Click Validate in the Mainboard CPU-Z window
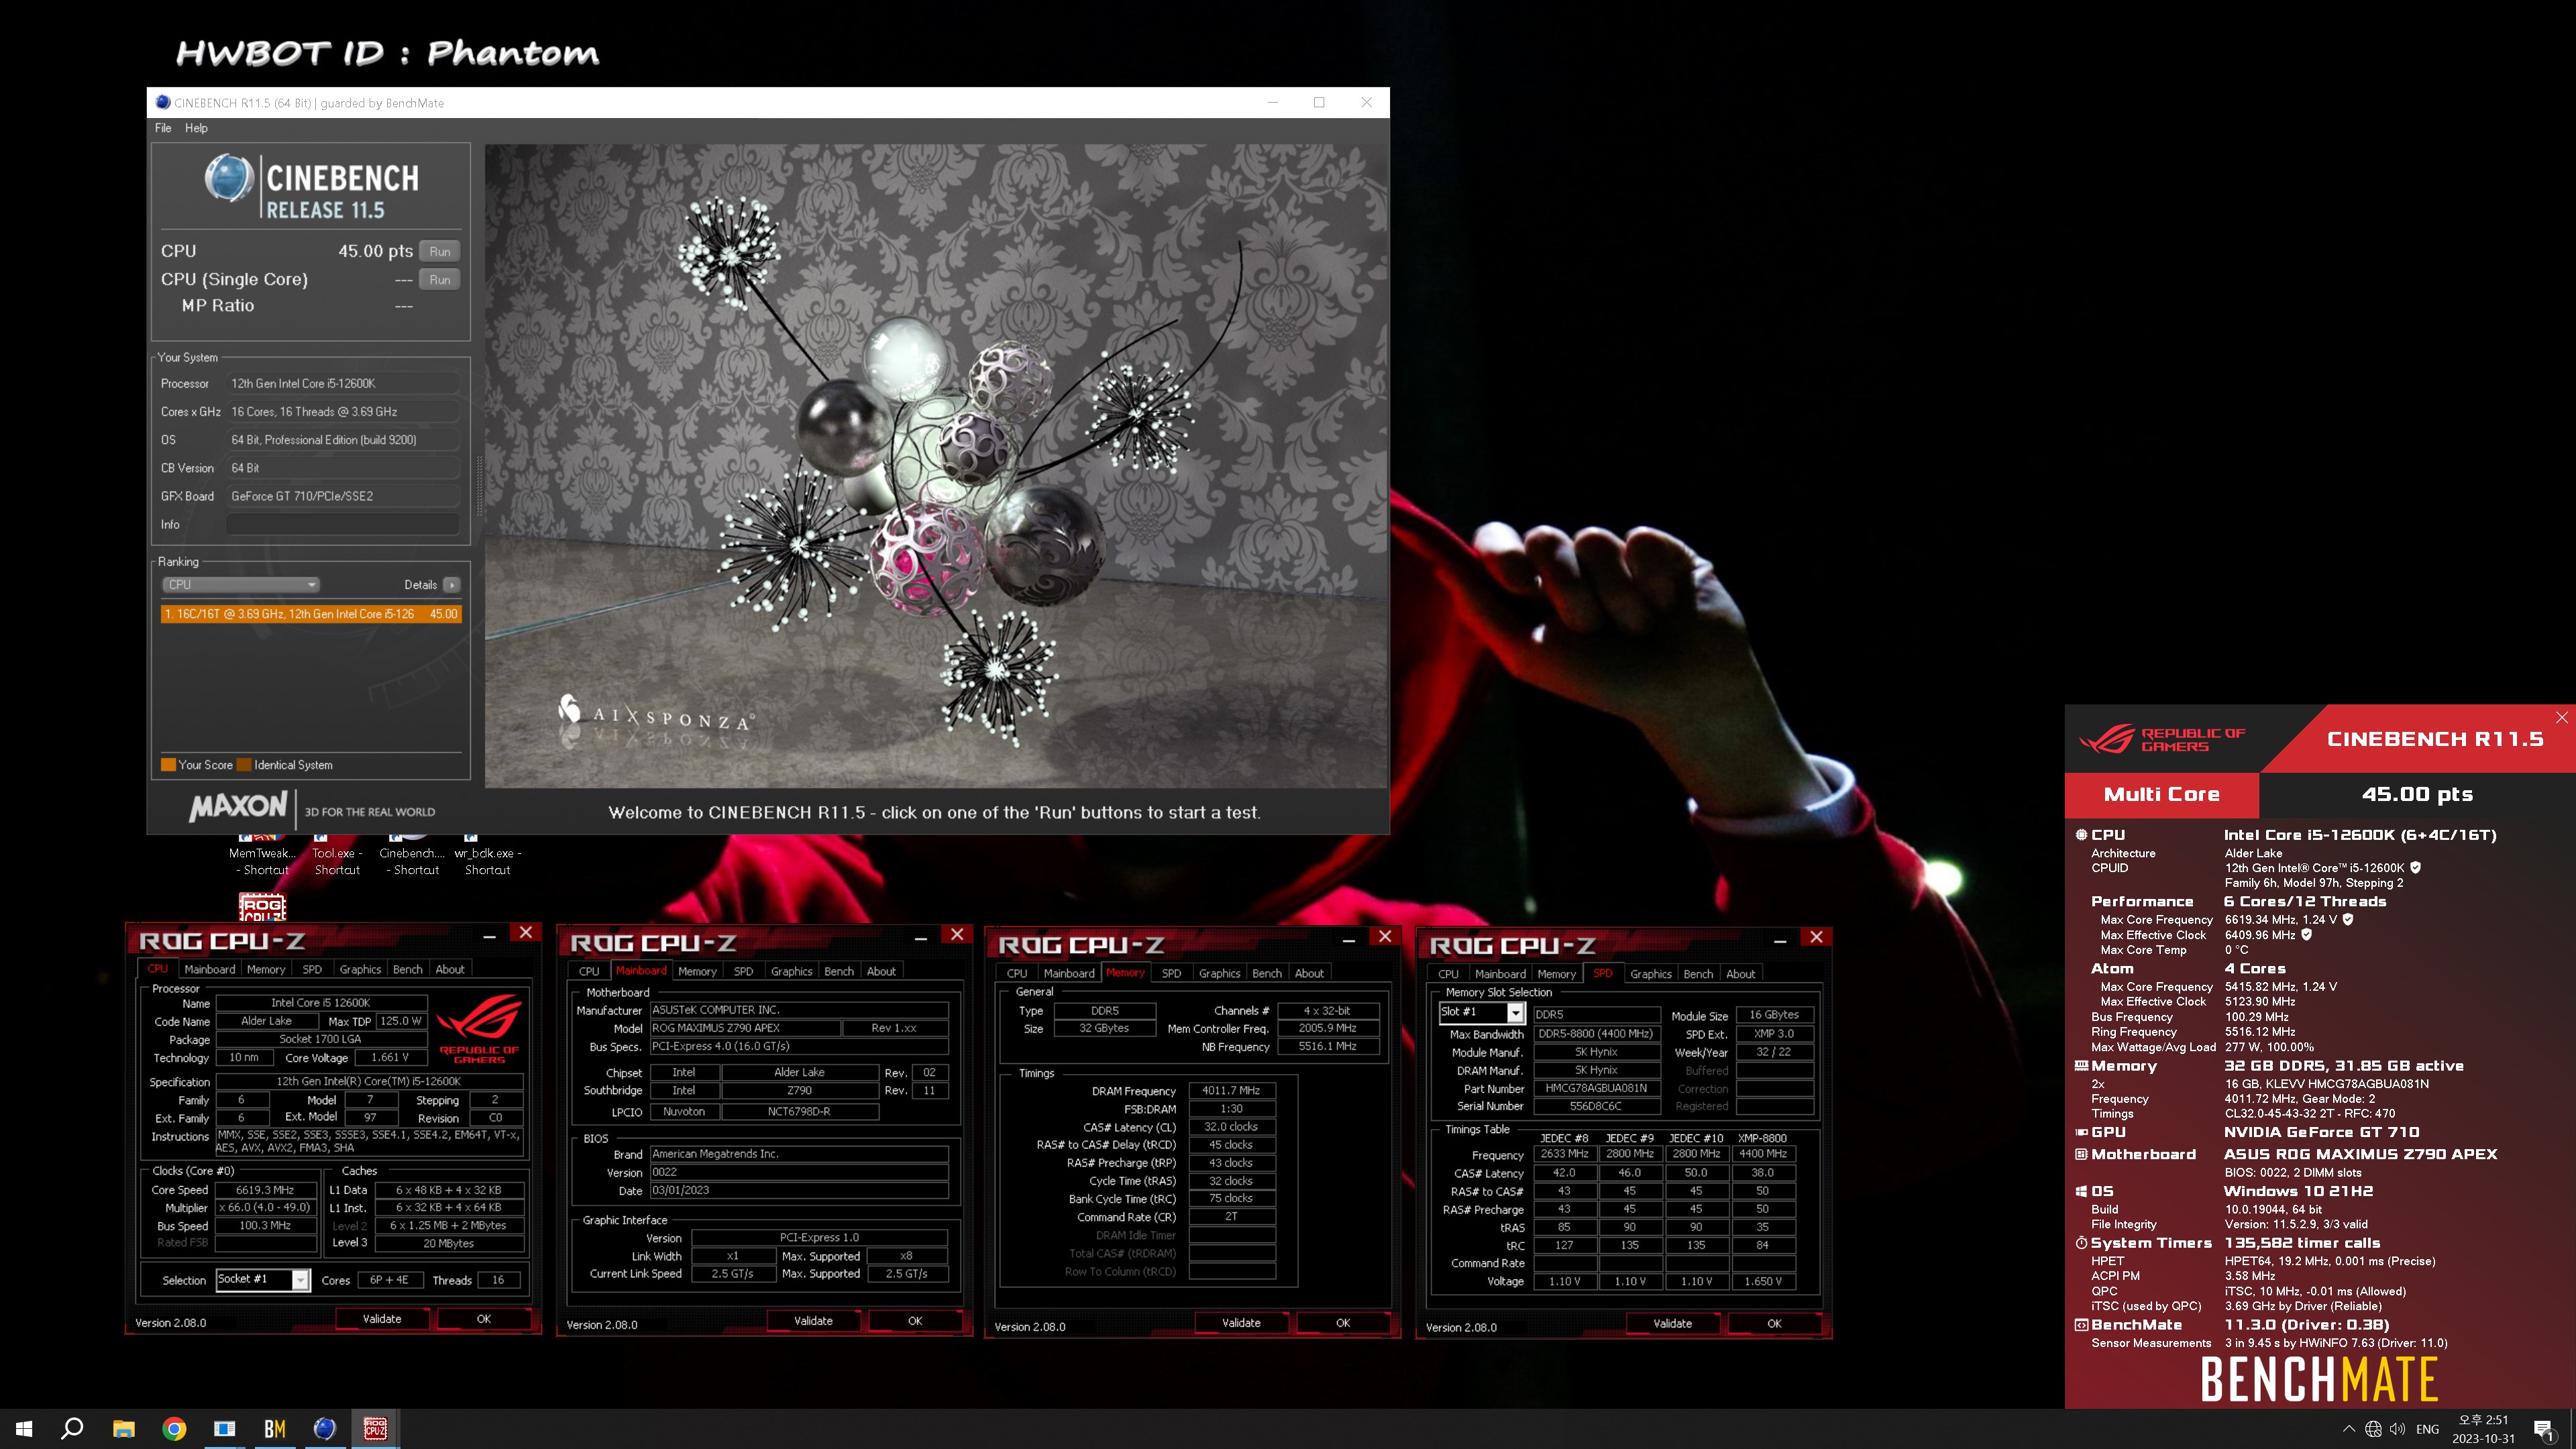This screenshot has height=1449, width=2576. pos(813,1321)
